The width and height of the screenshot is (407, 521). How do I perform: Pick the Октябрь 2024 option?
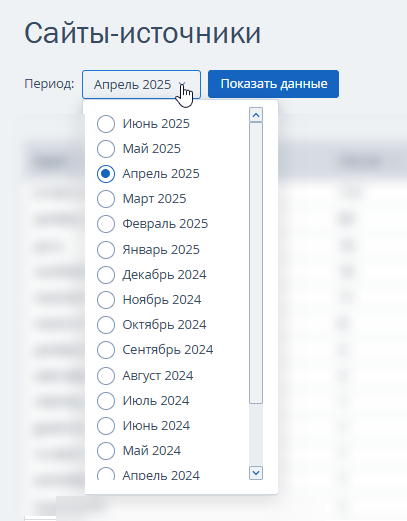coord(106,325)
